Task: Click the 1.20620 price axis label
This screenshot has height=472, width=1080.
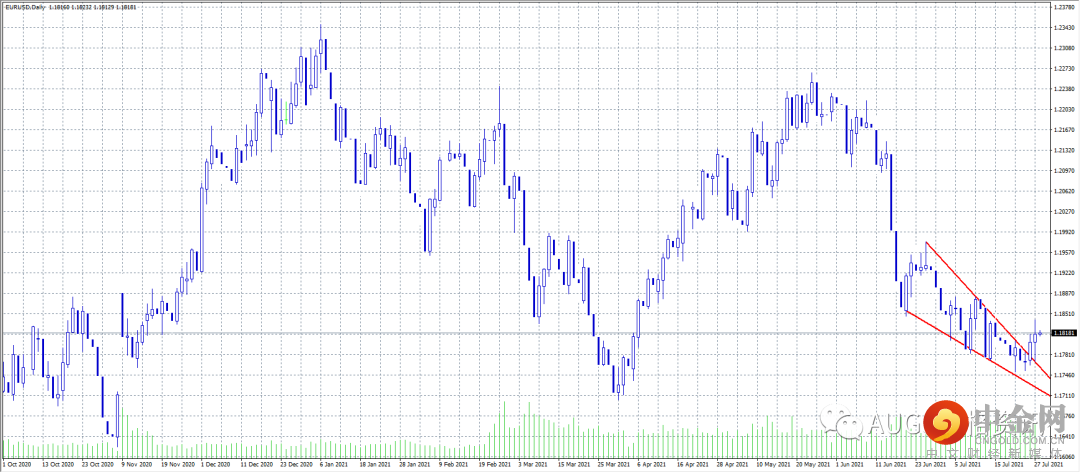Action: point(1063,191)
